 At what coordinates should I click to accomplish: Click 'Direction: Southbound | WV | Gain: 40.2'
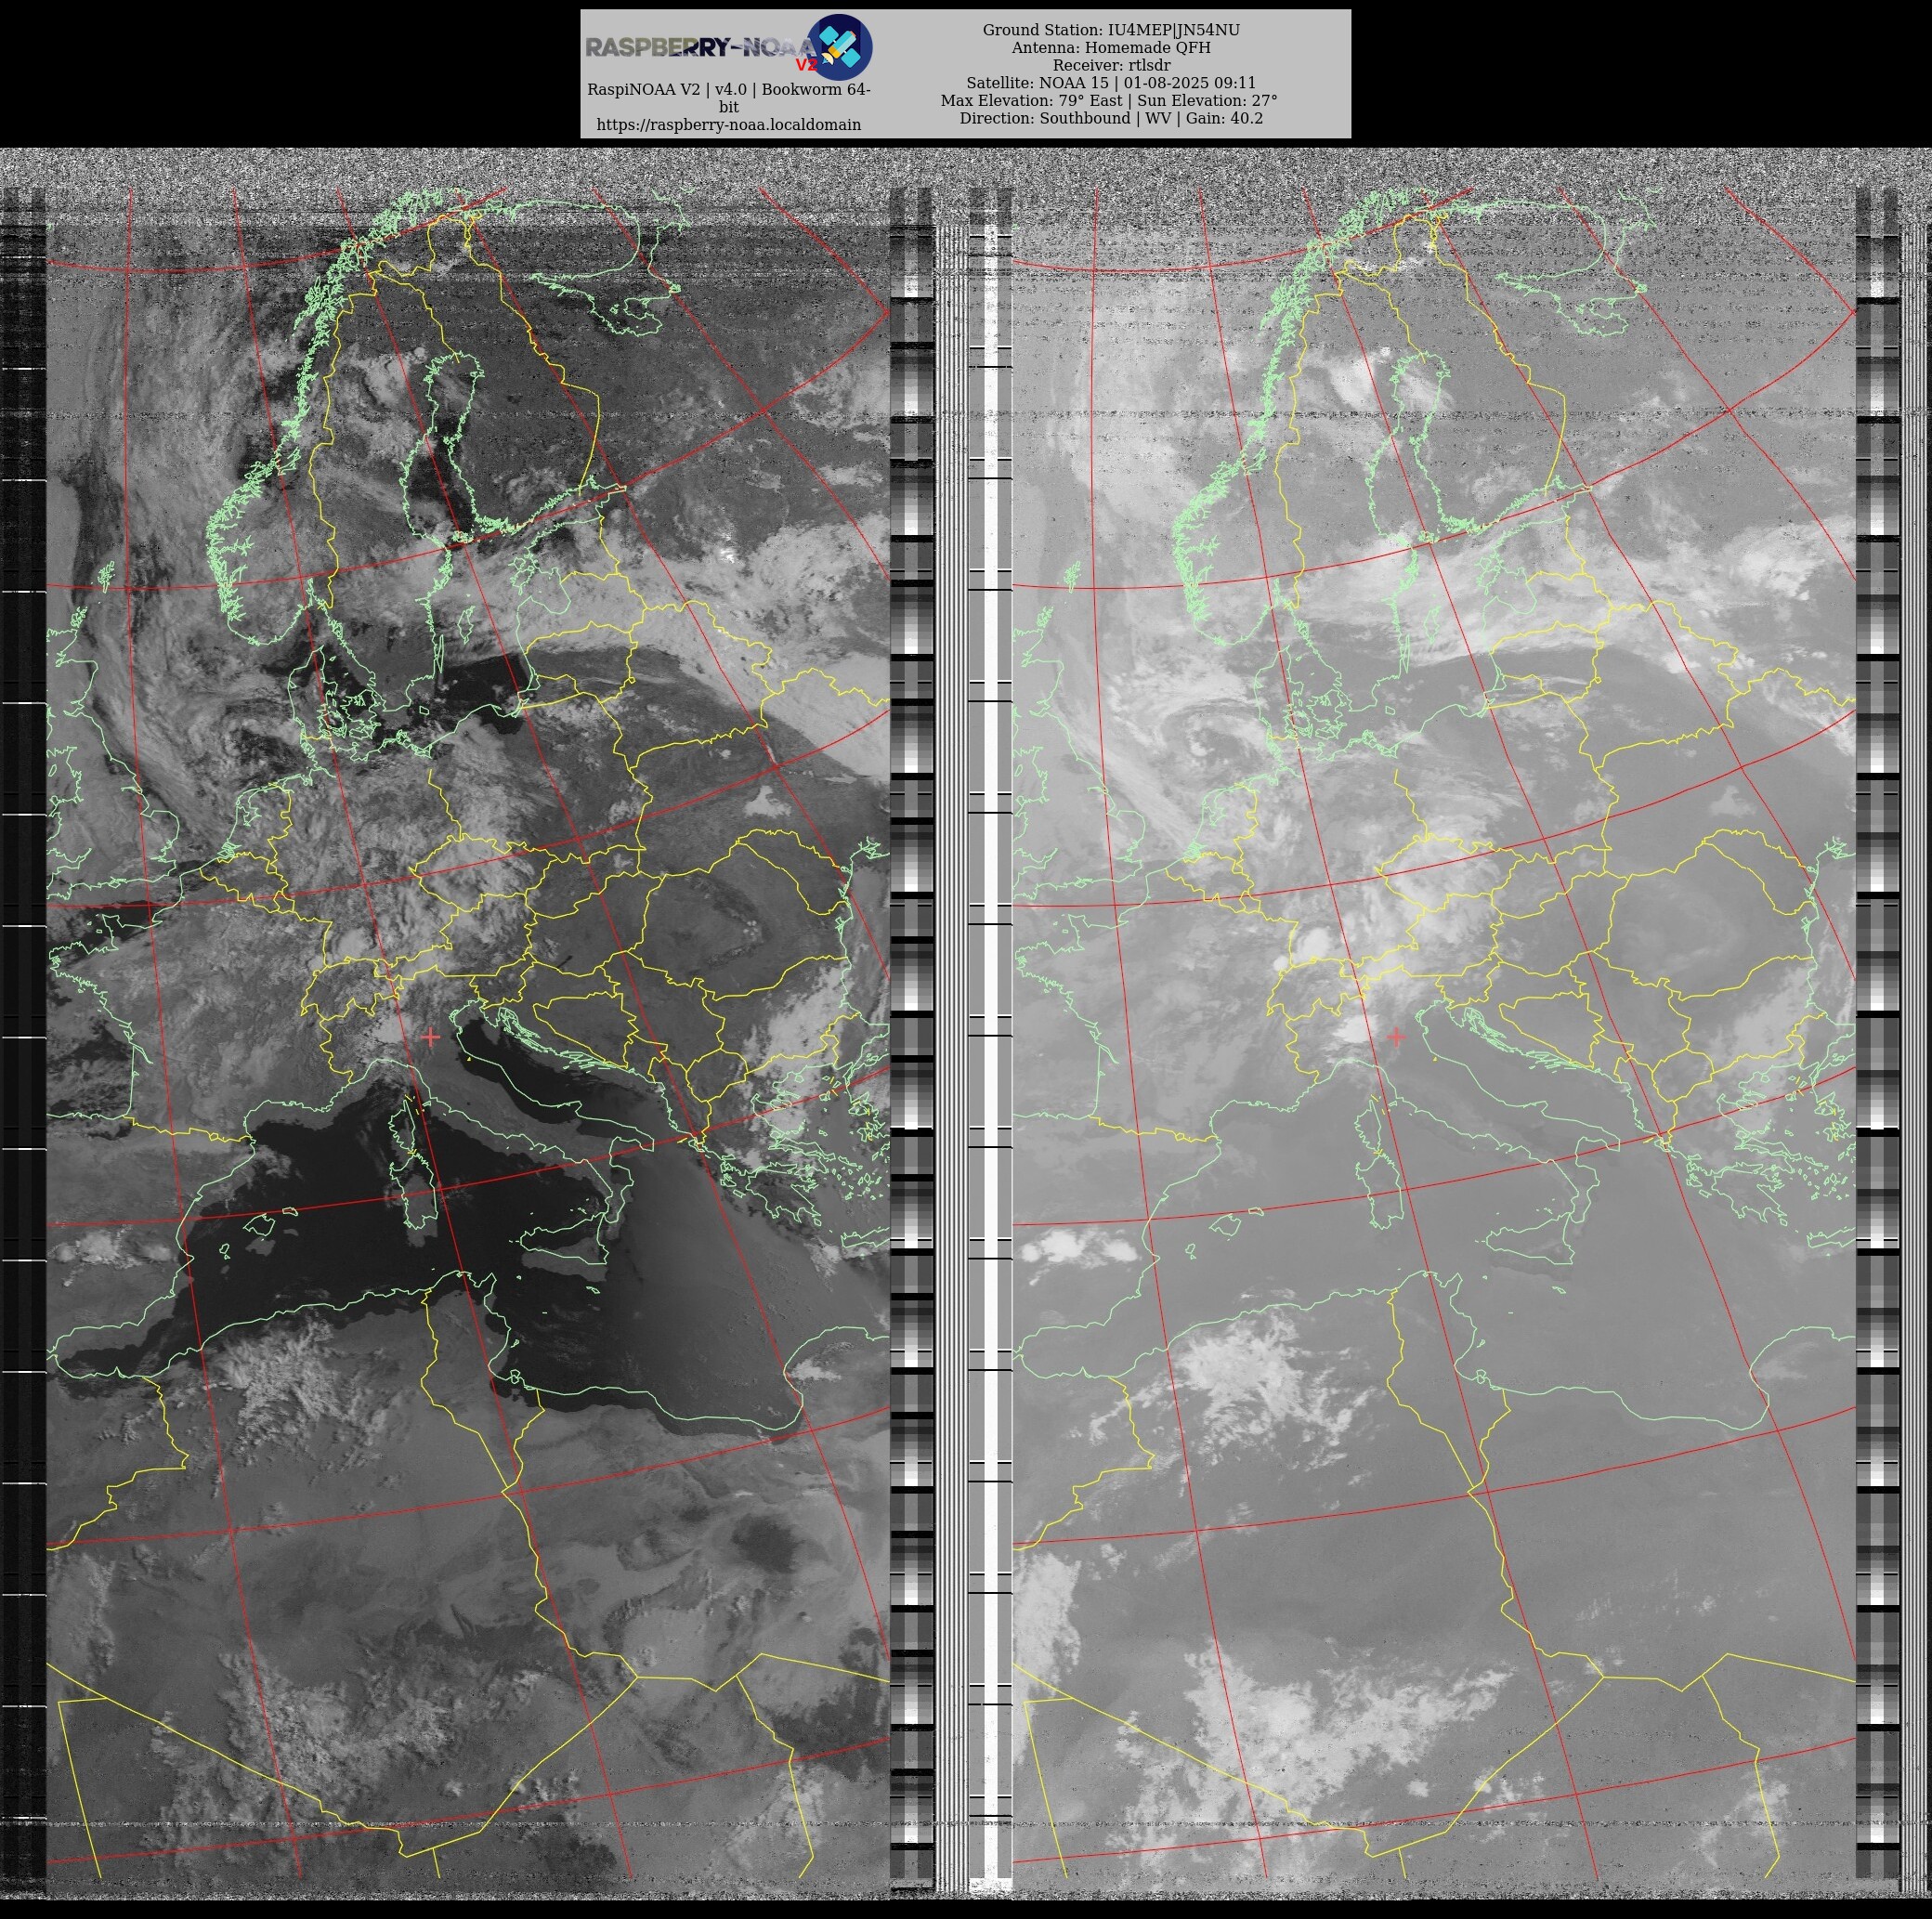[x=1111, y=118]
